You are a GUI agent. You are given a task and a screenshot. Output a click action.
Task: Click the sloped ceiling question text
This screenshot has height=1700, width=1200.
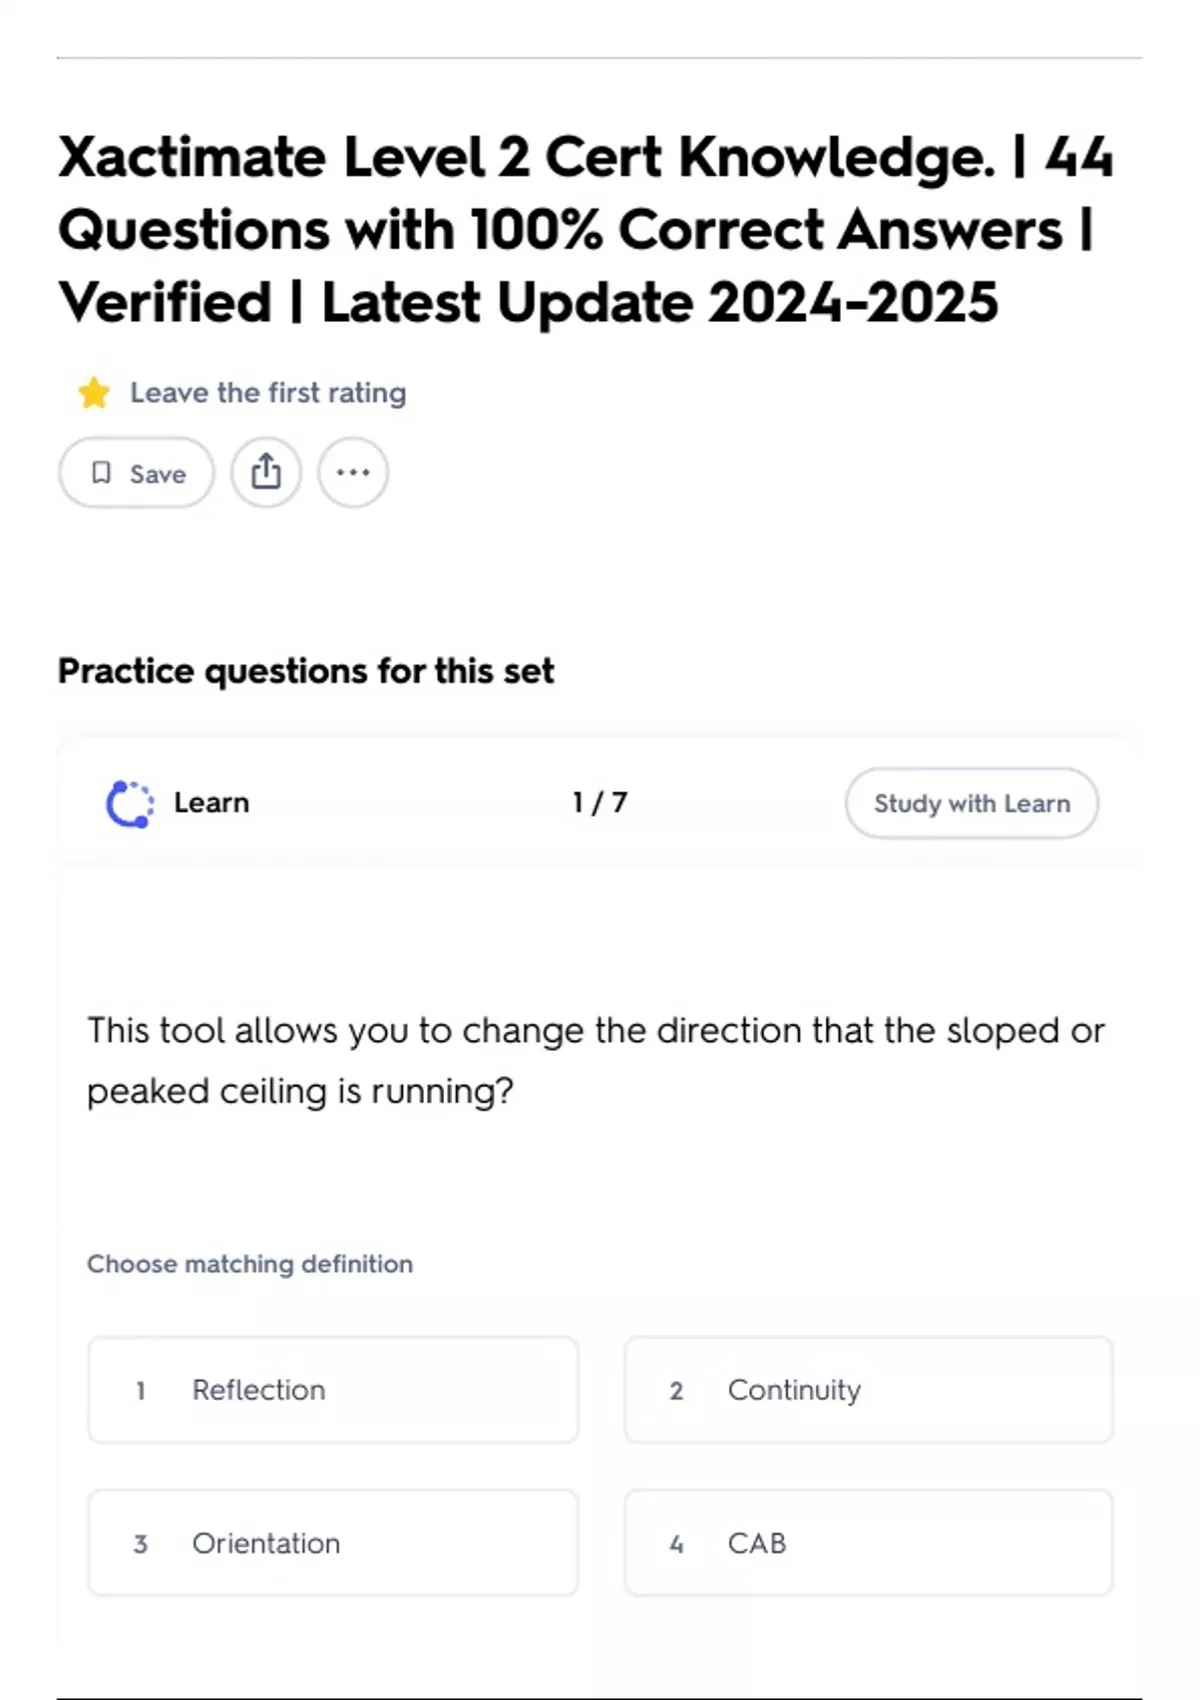coord(596,1061)
